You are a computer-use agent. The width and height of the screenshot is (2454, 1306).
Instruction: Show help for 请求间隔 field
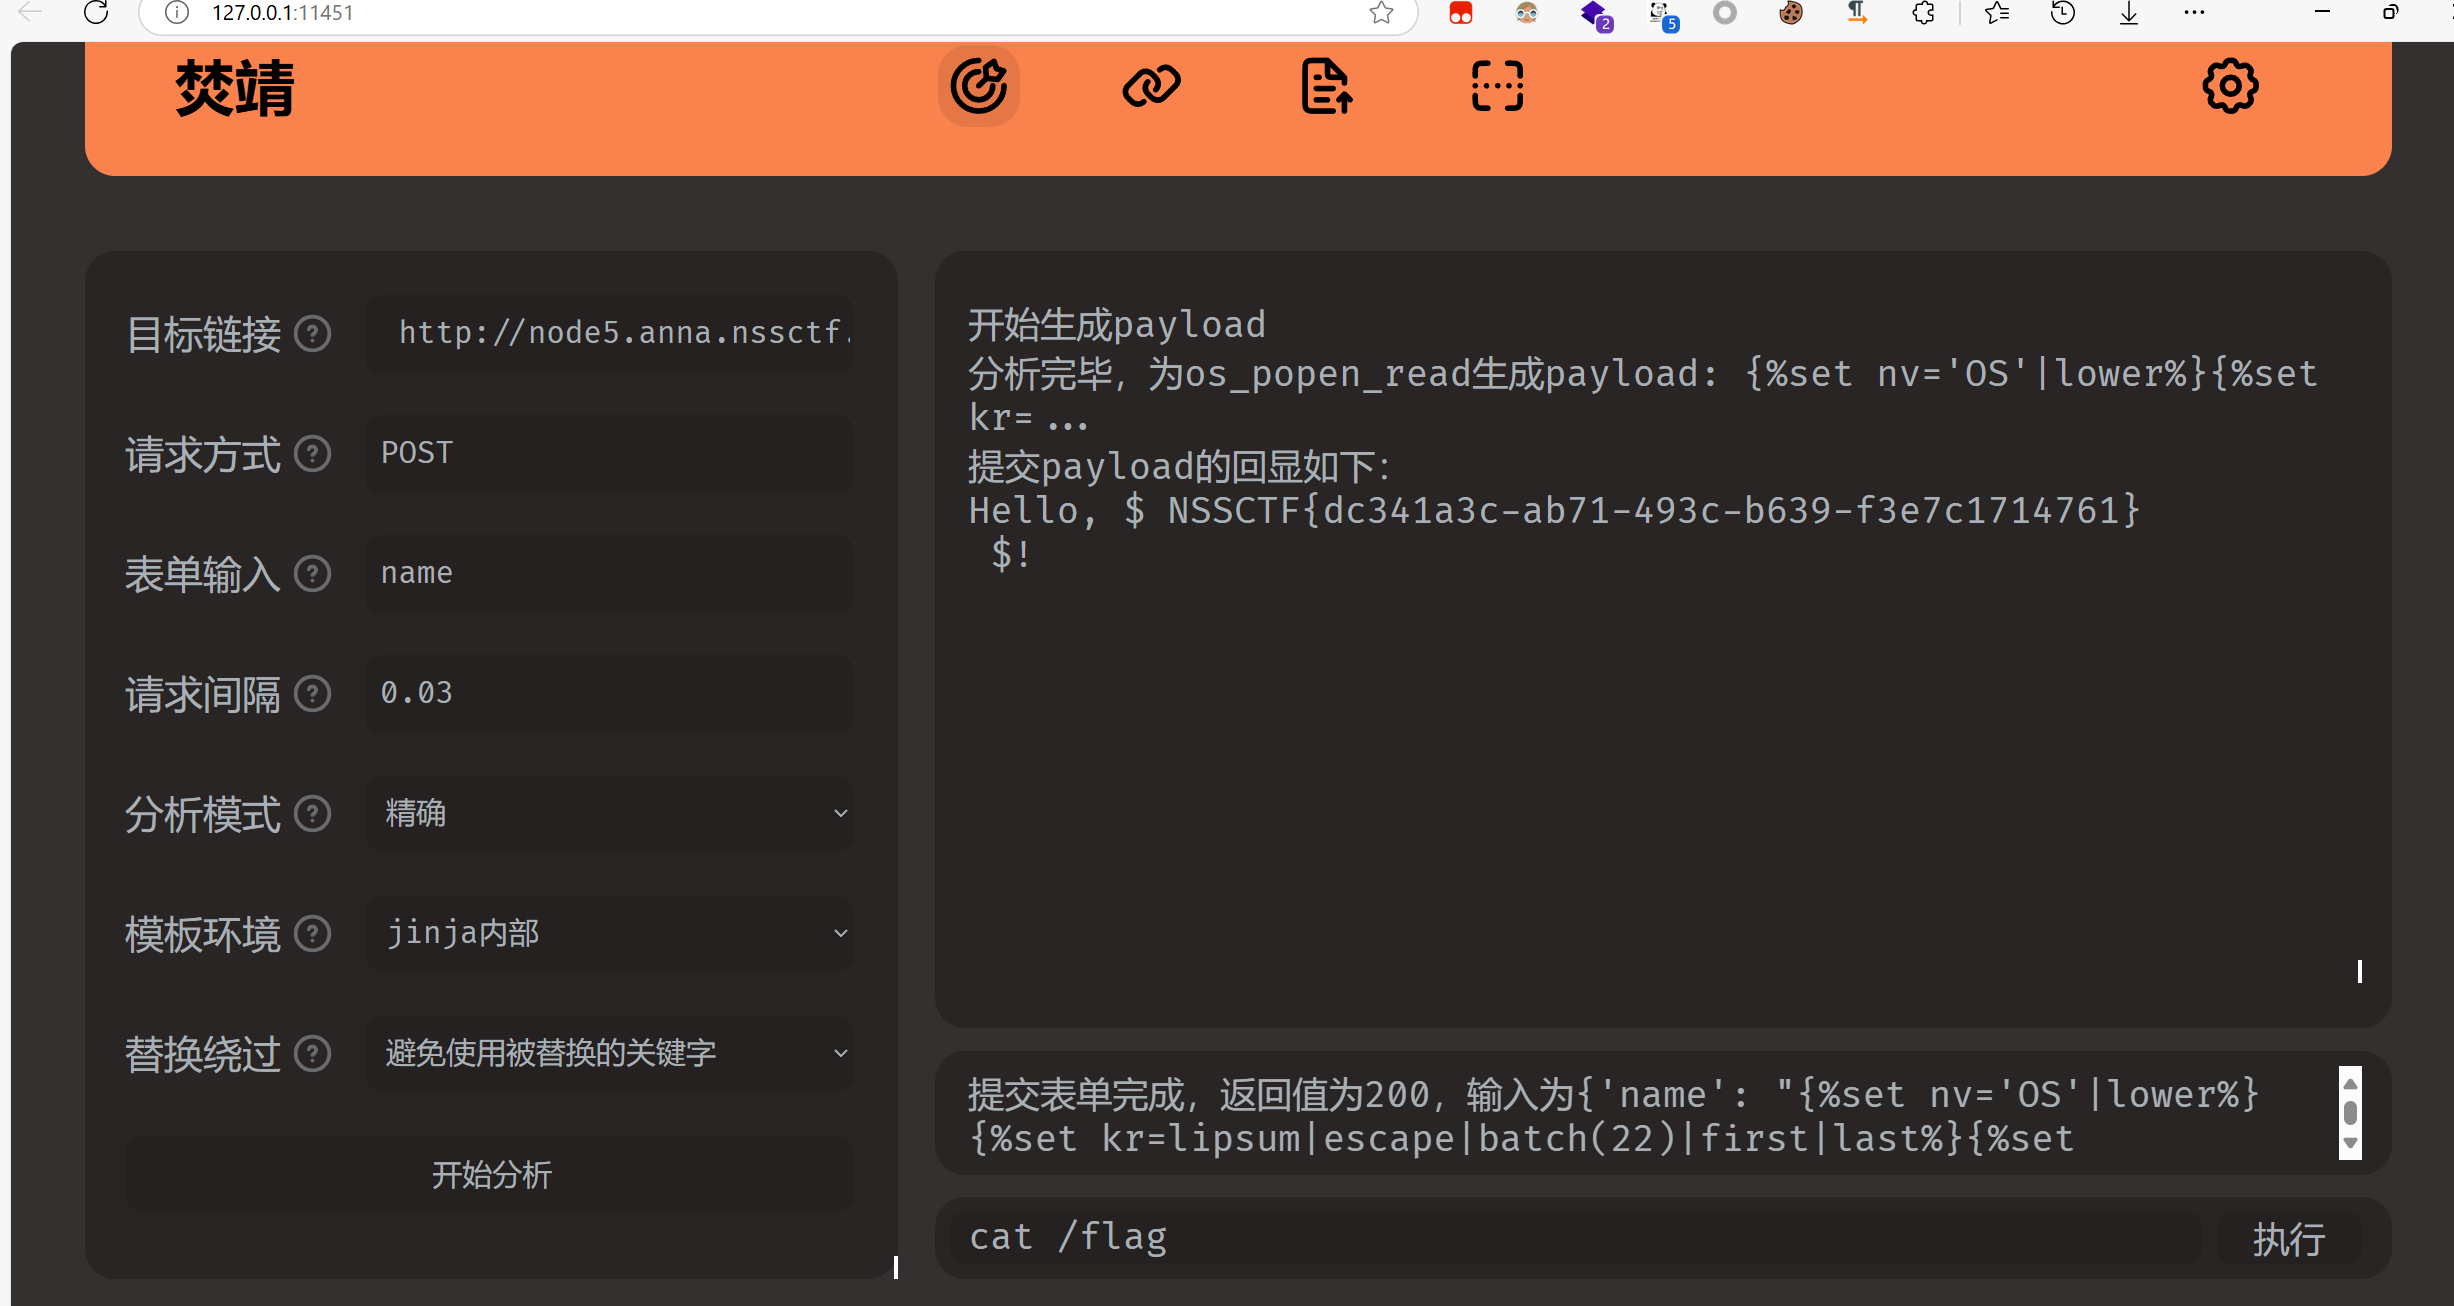coord(313,694)
